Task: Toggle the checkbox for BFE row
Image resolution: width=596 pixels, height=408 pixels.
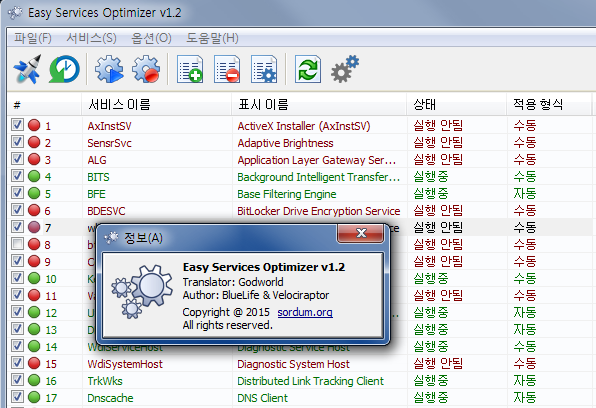Action: [x=17, y=192]
